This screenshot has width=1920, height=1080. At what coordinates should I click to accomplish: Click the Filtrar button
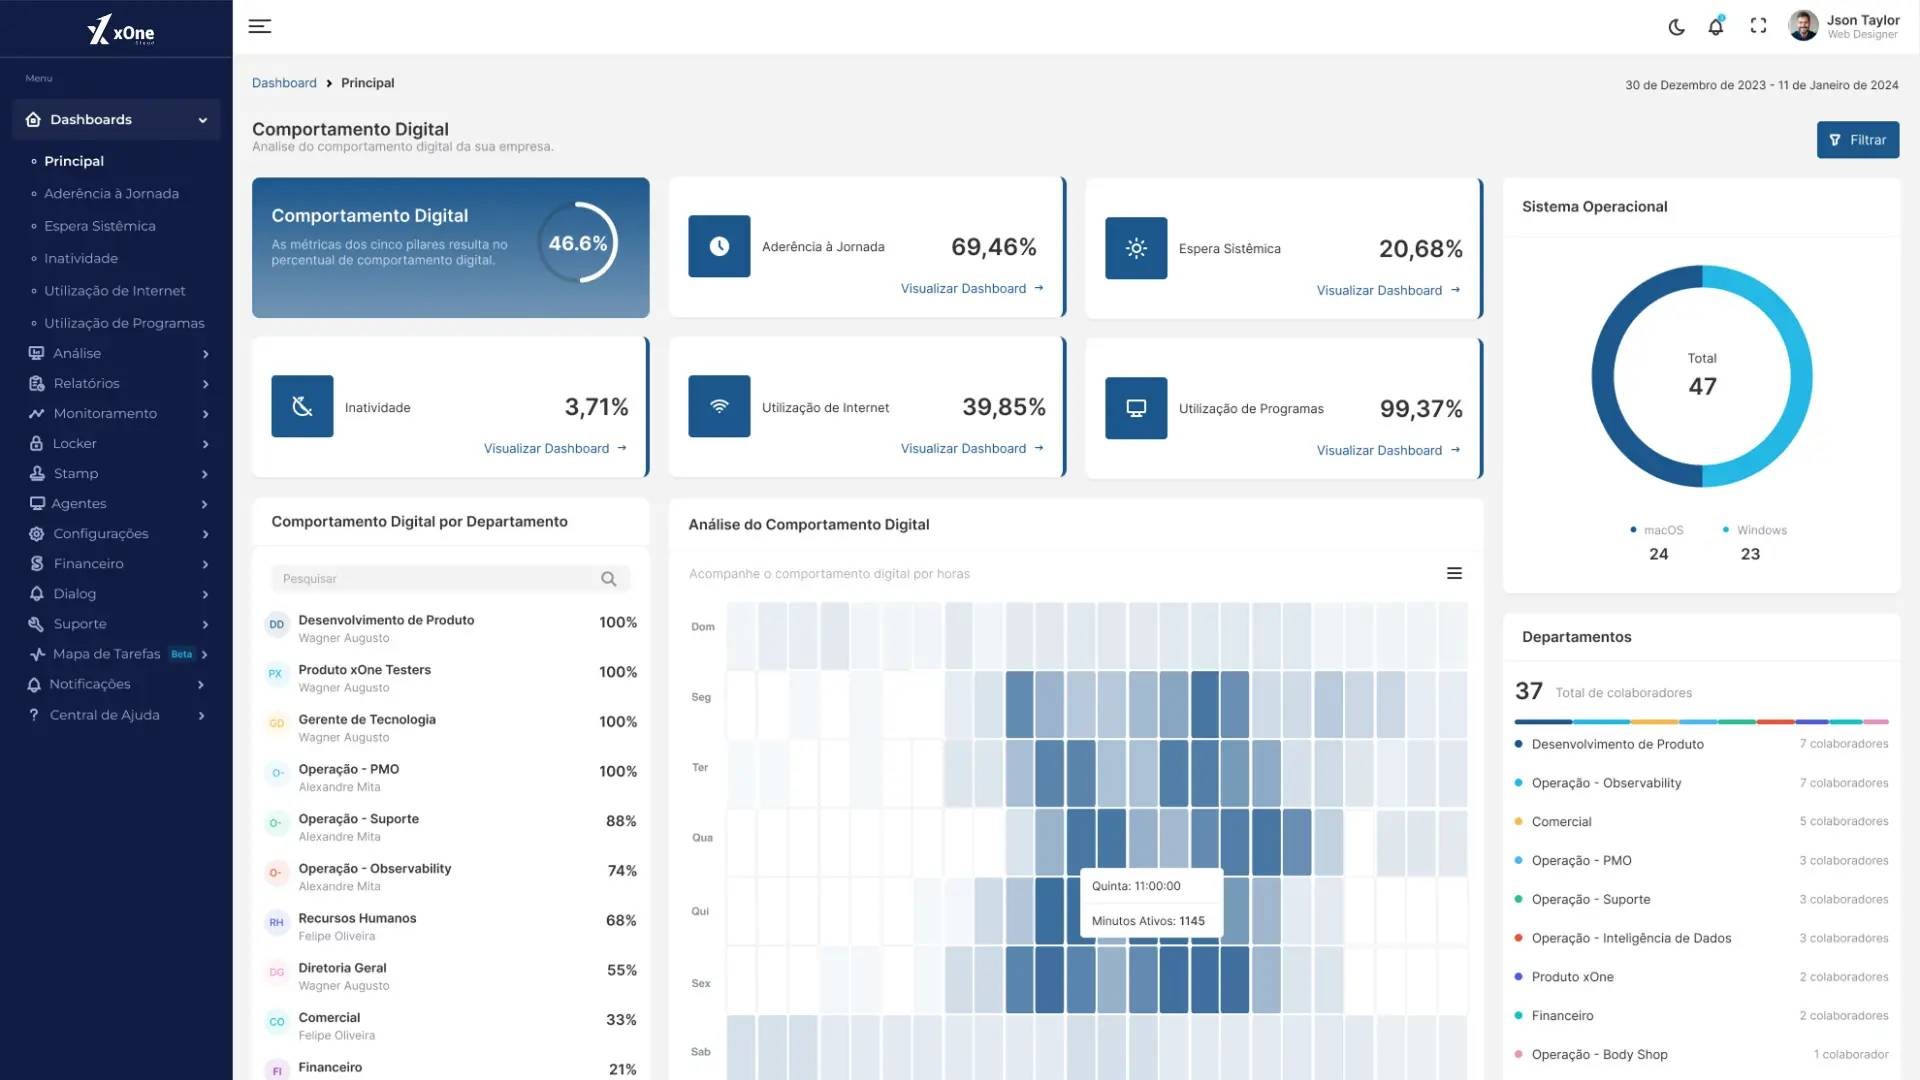pyautogui.click(x=1857, y=140)
